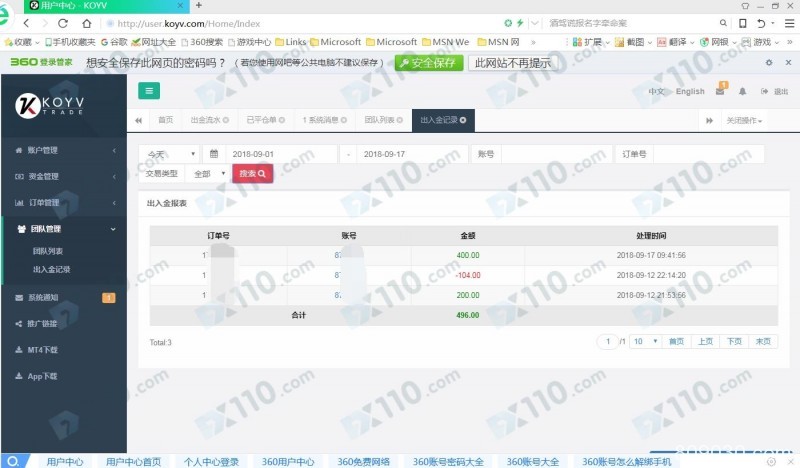Open the 交易类型 全部 dropdown
This screenshot has width=800, height=468.
click(209, 174)
